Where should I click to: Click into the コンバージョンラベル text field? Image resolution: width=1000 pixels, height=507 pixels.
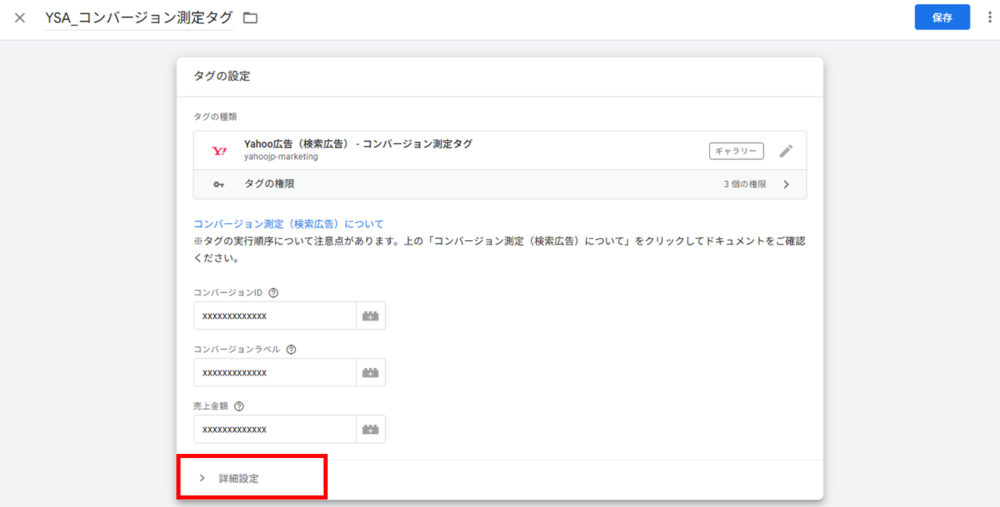[274, 373]
